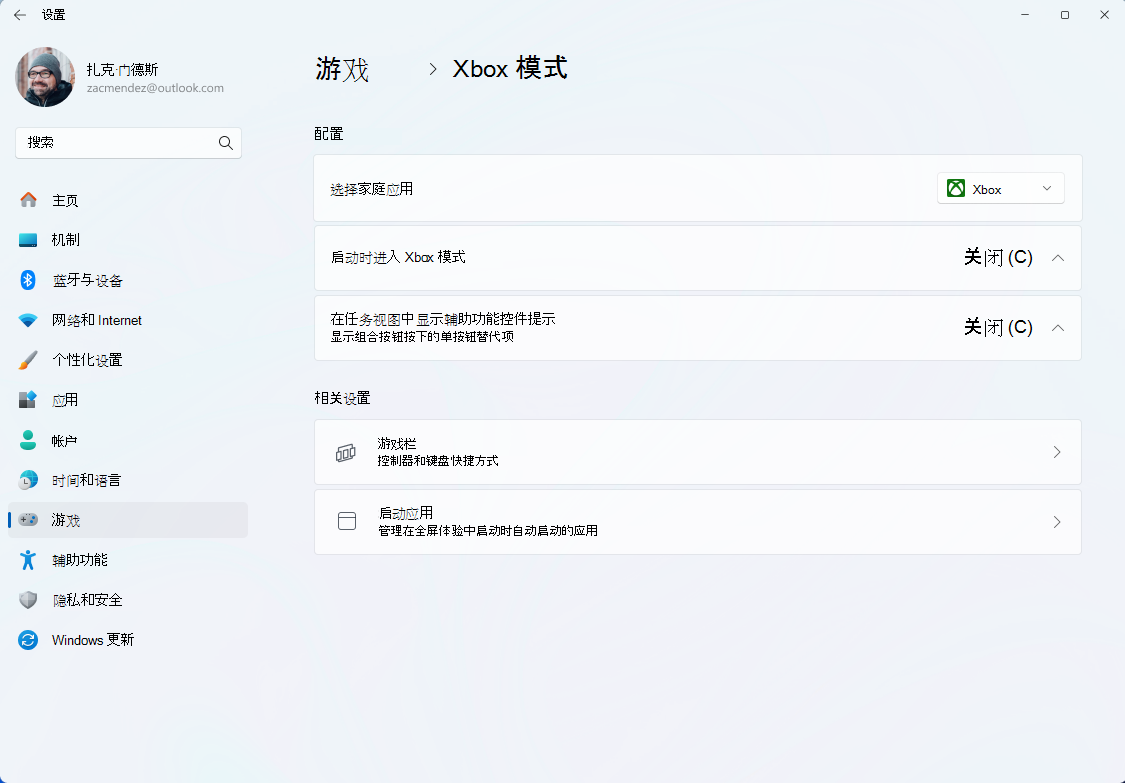The image size is (1125, 783).
Task: Click the 游戏 breadcrumb heading
Action: pyautogui.click(x=342, y=69)
